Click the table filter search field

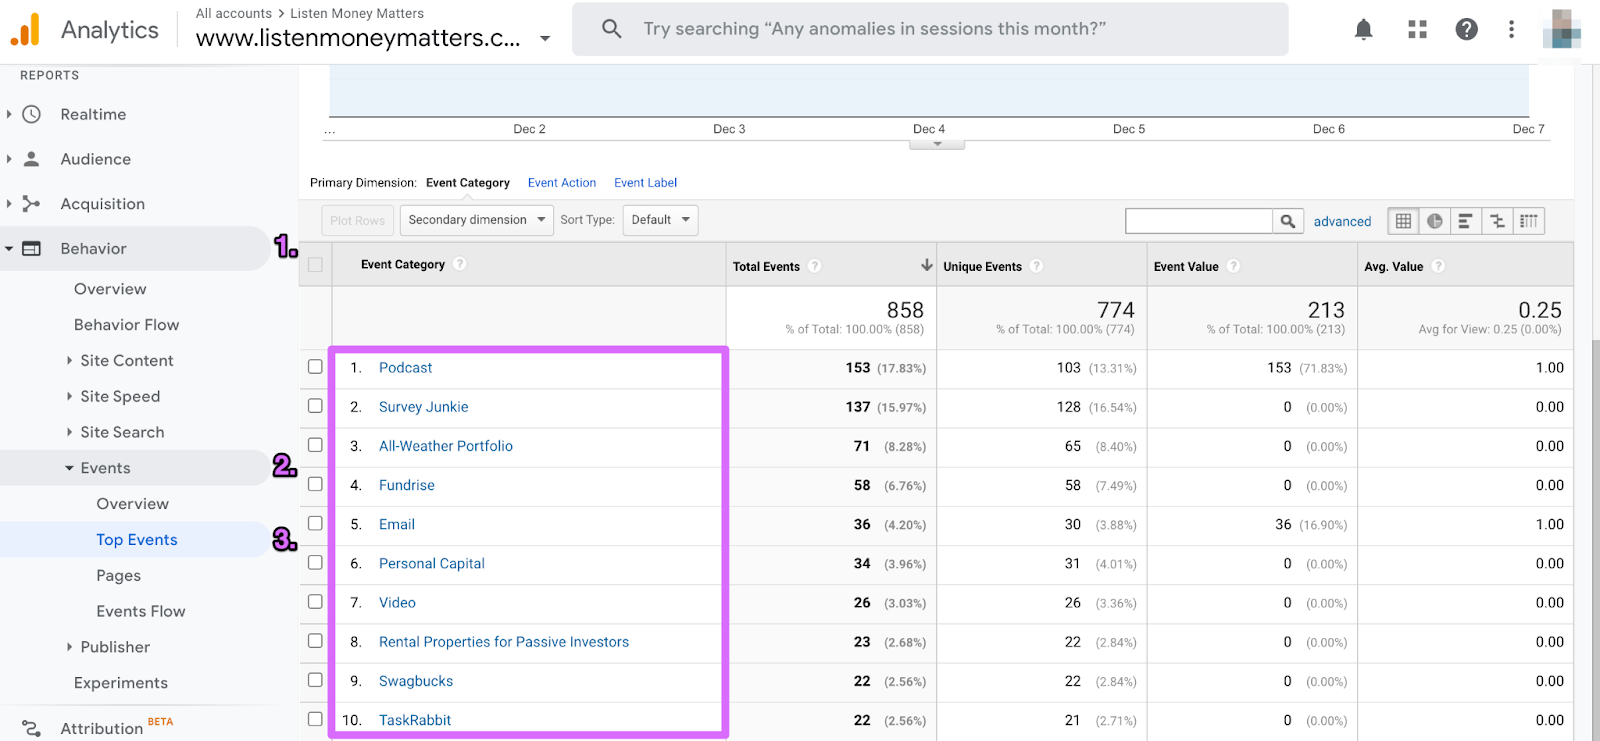[x=1199, y=221]
